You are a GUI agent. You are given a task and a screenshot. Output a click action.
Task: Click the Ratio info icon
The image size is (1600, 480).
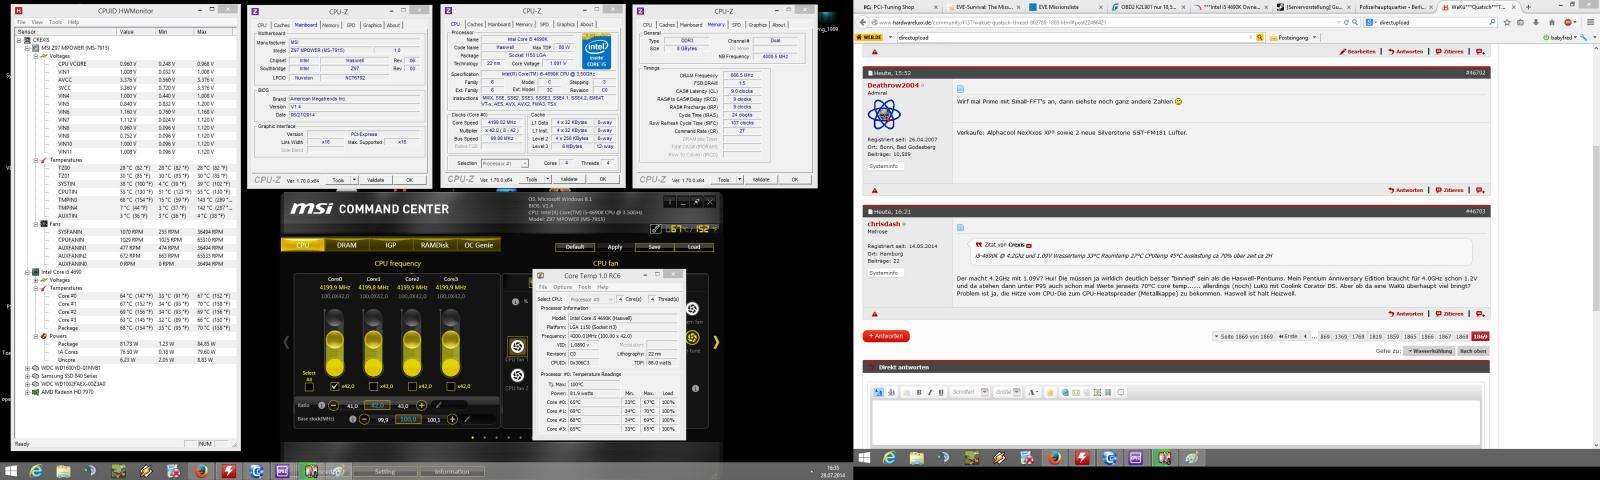coord(323,405)
